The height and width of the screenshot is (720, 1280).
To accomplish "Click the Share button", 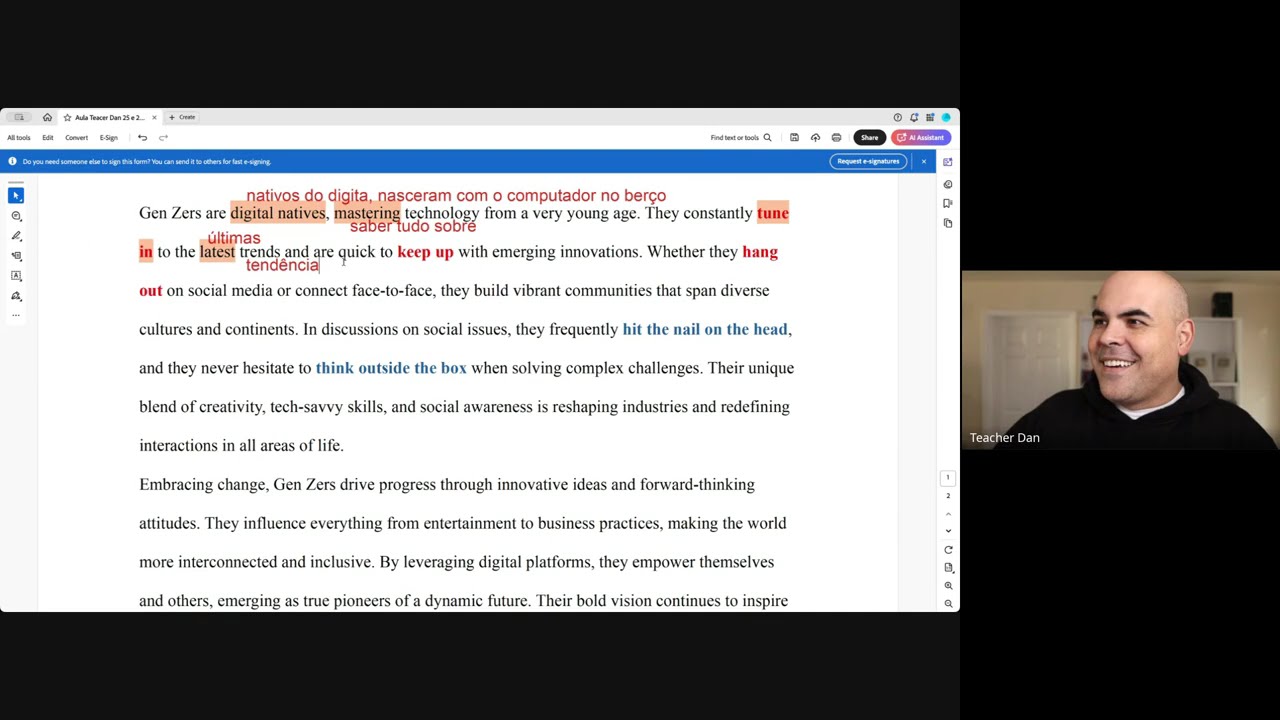I will [x=869, y=137].
